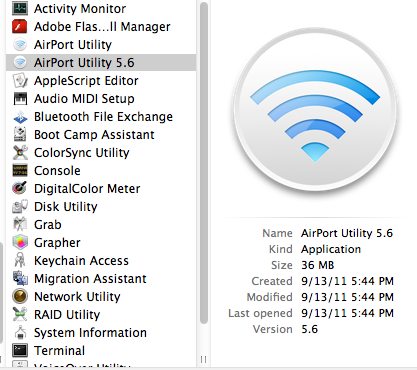
Task: Pick AppleScript Editor in the list
Action: pos(86,81)
